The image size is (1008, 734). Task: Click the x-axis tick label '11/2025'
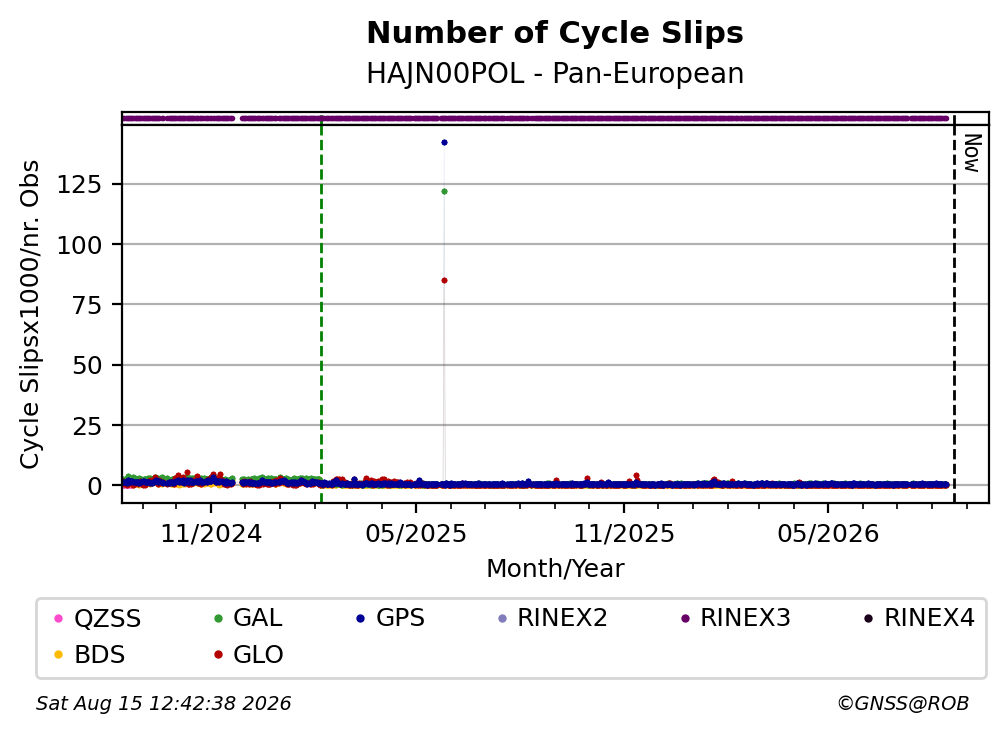pos(624,534)
